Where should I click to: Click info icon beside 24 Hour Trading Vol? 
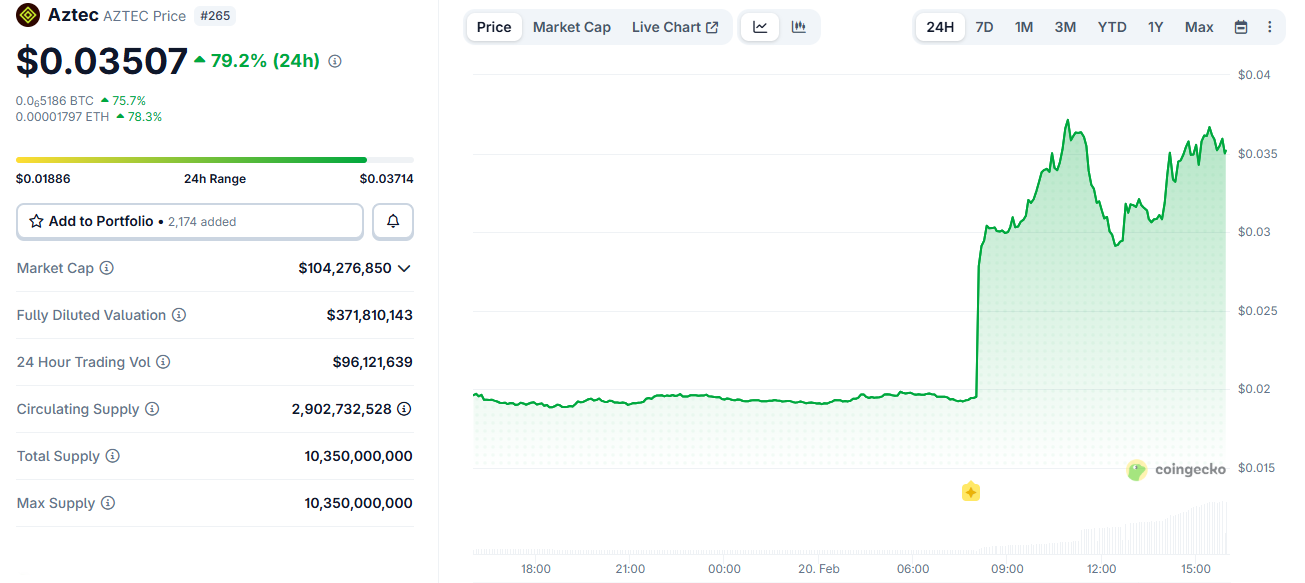tap(163, 362)
